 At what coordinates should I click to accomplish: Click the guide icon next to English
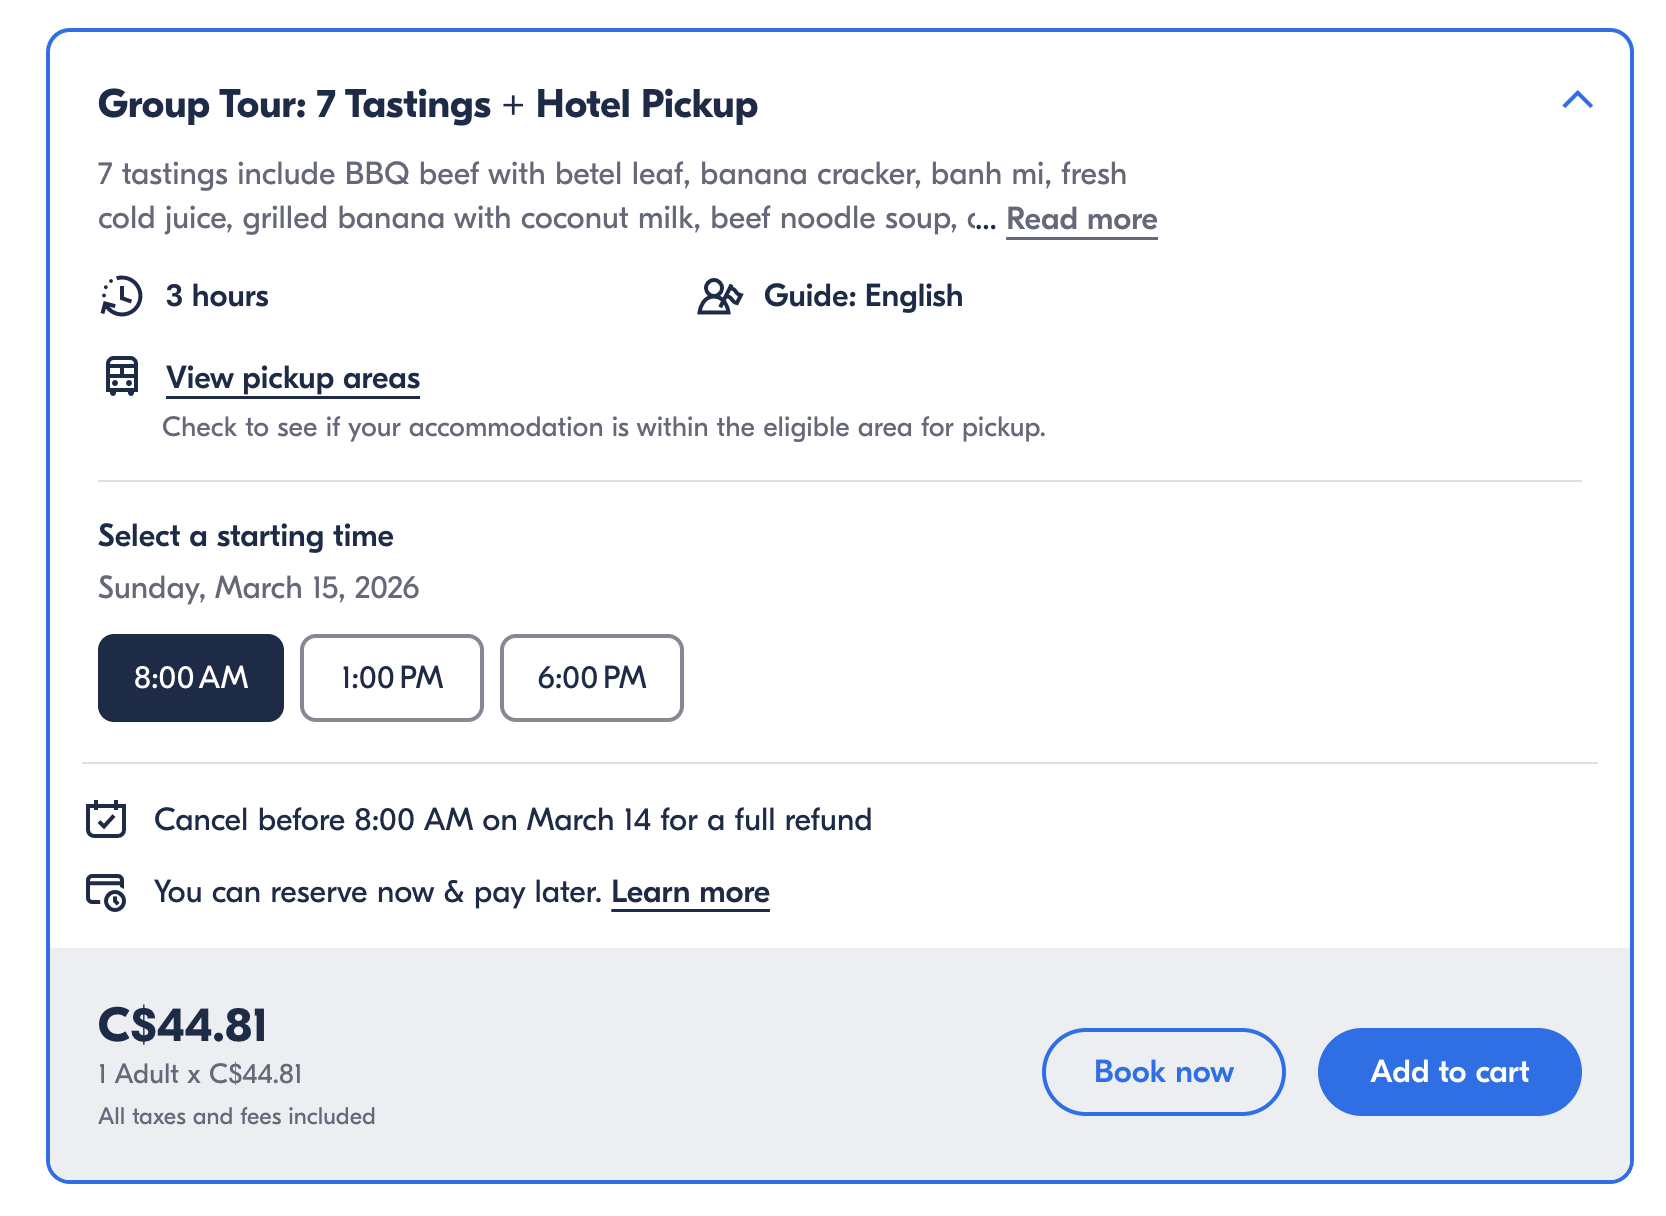[721, 295]
